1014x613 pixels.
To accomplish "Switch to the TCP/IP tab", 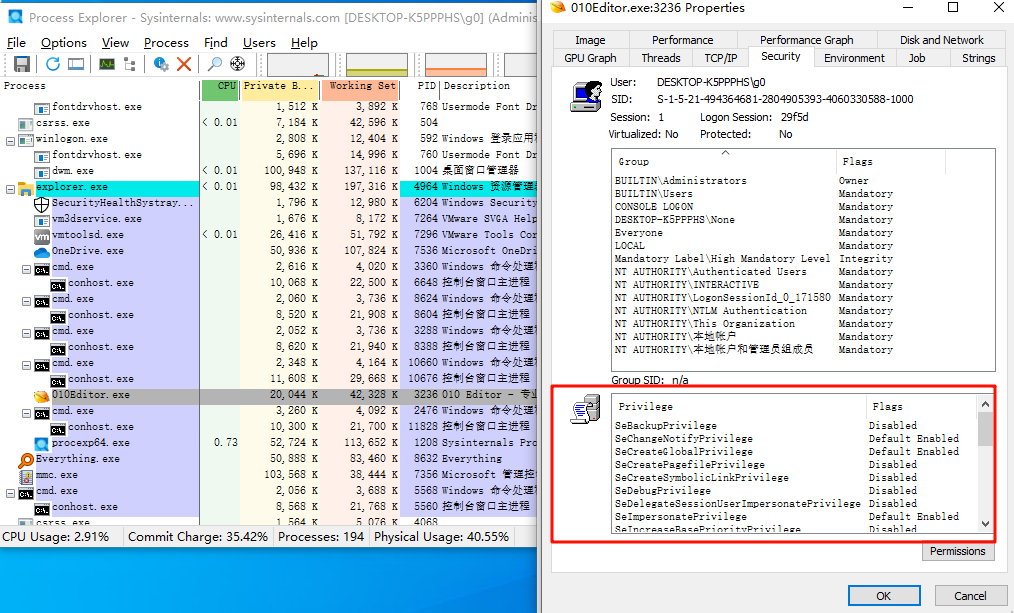I will pos(720,58).
